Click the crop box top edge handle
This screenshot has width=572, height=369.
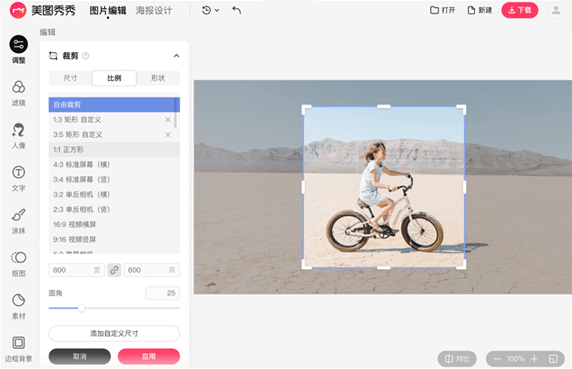click(x=384, y=106)
